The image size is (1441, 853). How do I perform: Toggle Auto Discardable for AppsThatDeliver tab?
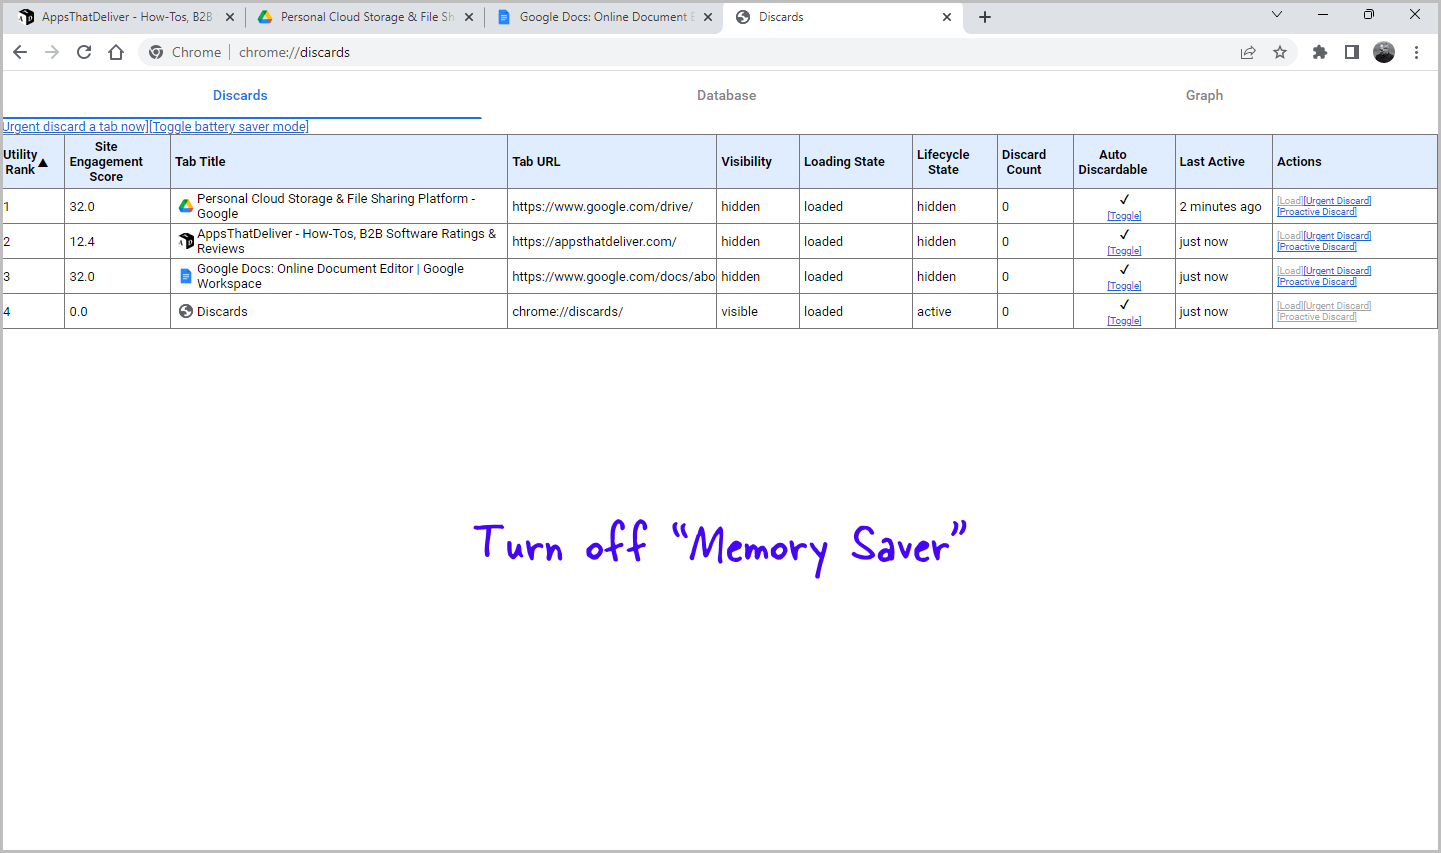(x=1124, y=250)
